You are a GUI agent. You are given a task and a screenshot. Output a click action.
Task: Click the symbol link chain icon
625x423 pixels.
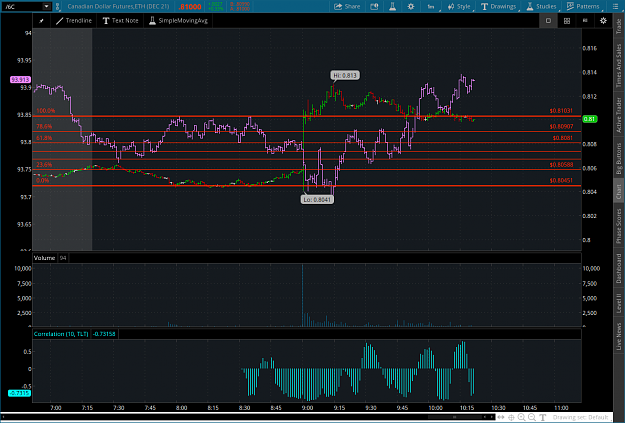click(57, 6)
